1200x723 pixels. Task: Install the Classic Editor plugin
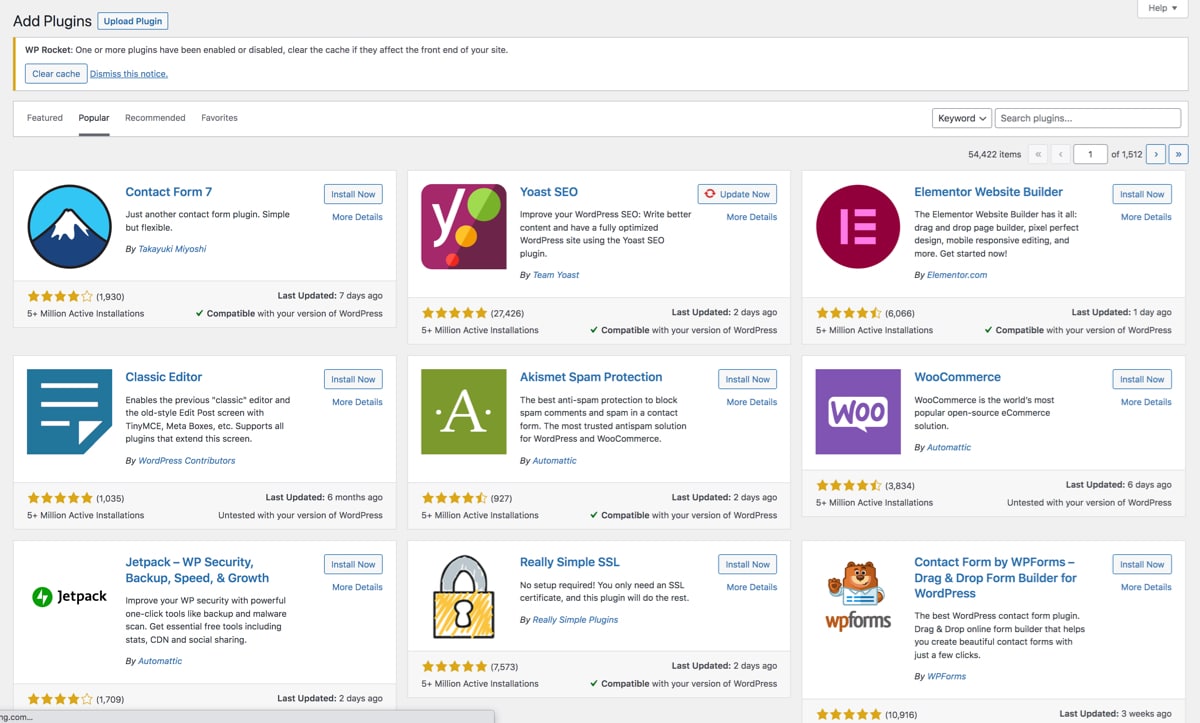coord(353,379)
